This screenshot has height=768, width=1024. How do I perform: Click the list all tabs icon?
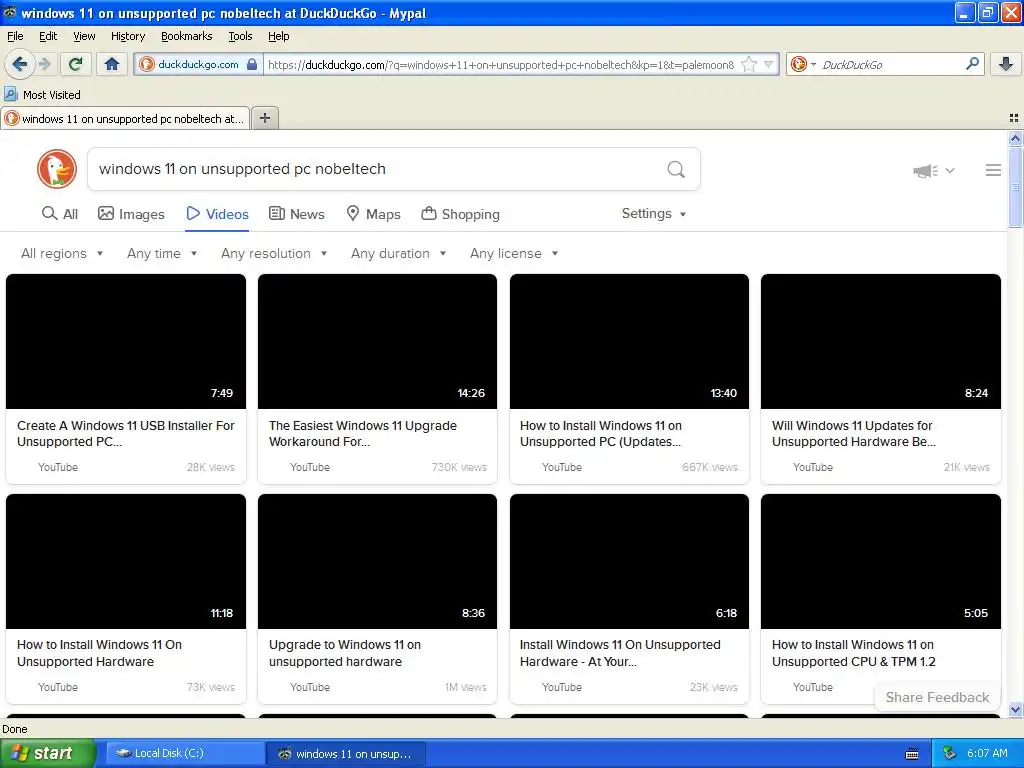tap(1014, 118)
